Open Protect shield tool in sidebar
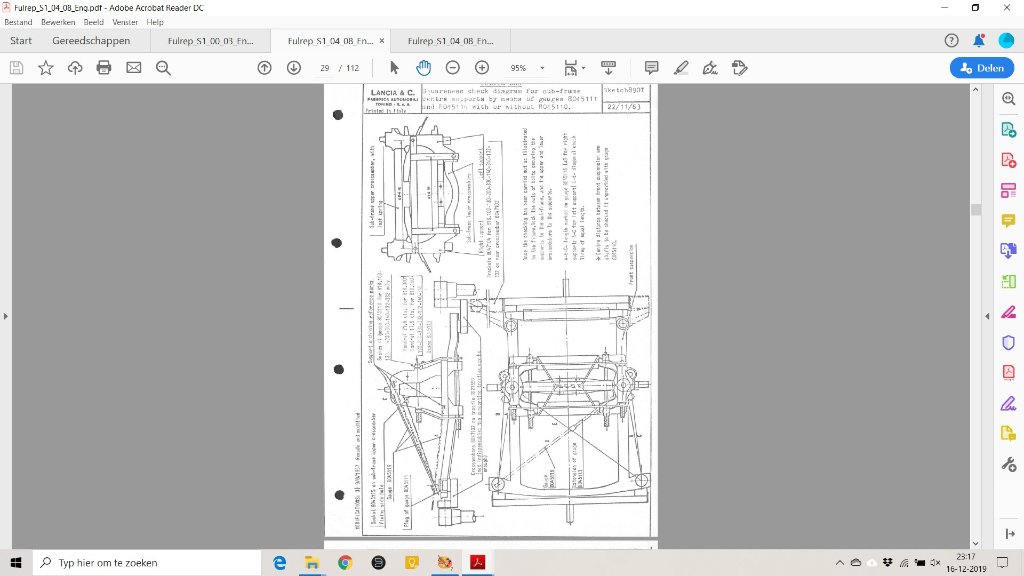This screenshot has width=1024, height=576. (1008, 342)
